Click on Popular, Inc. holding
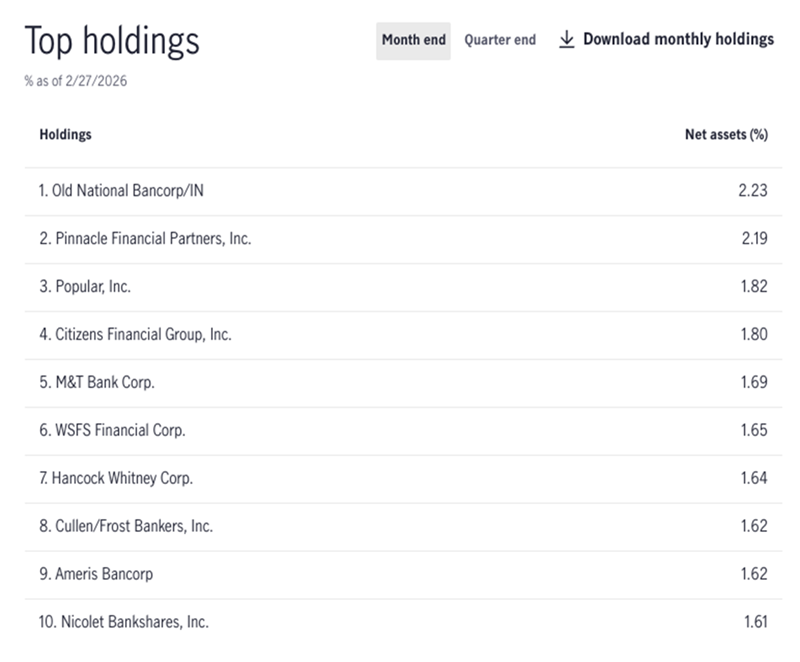The image size is (800, 662). tap(85, 286)
